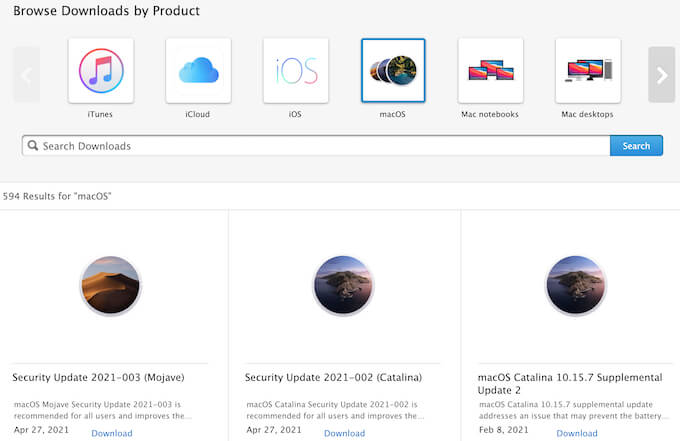The height and width of the screenshot is (441, 680).
Task: Go to previous products with left arrow
Action: (26, 75)
